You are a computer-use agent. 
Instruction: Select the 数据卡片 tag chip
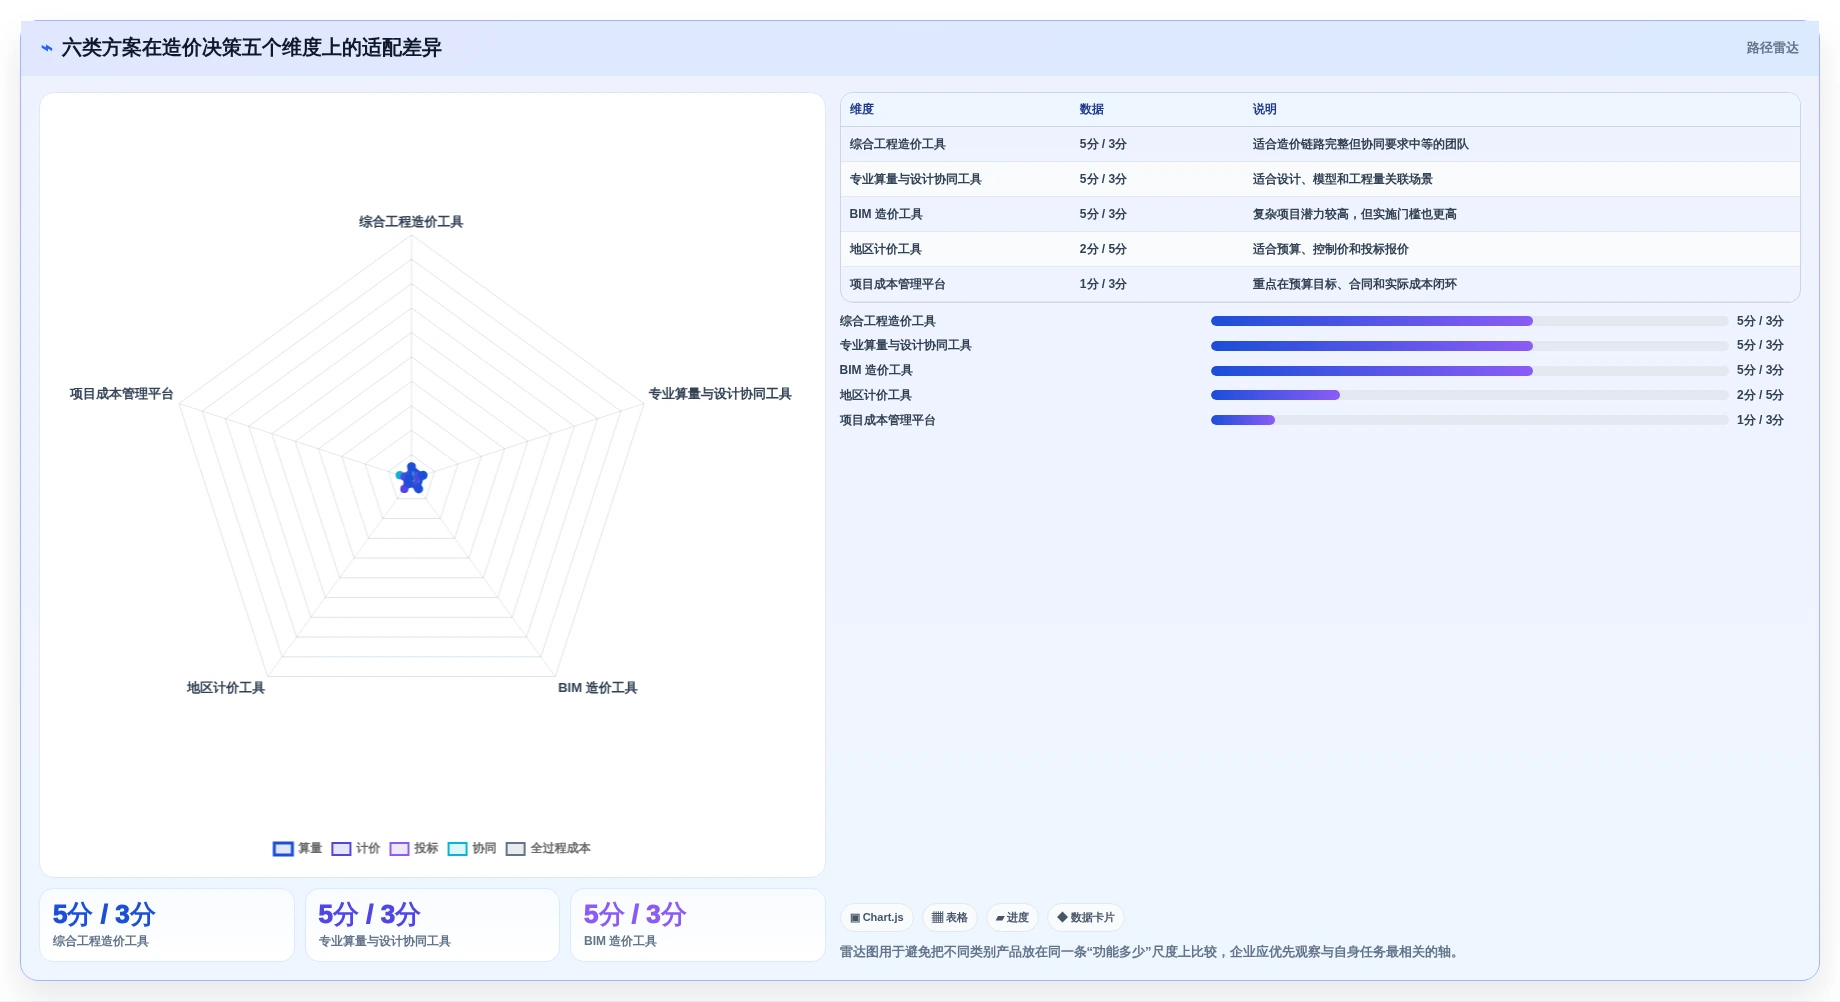coord(1085,917)
